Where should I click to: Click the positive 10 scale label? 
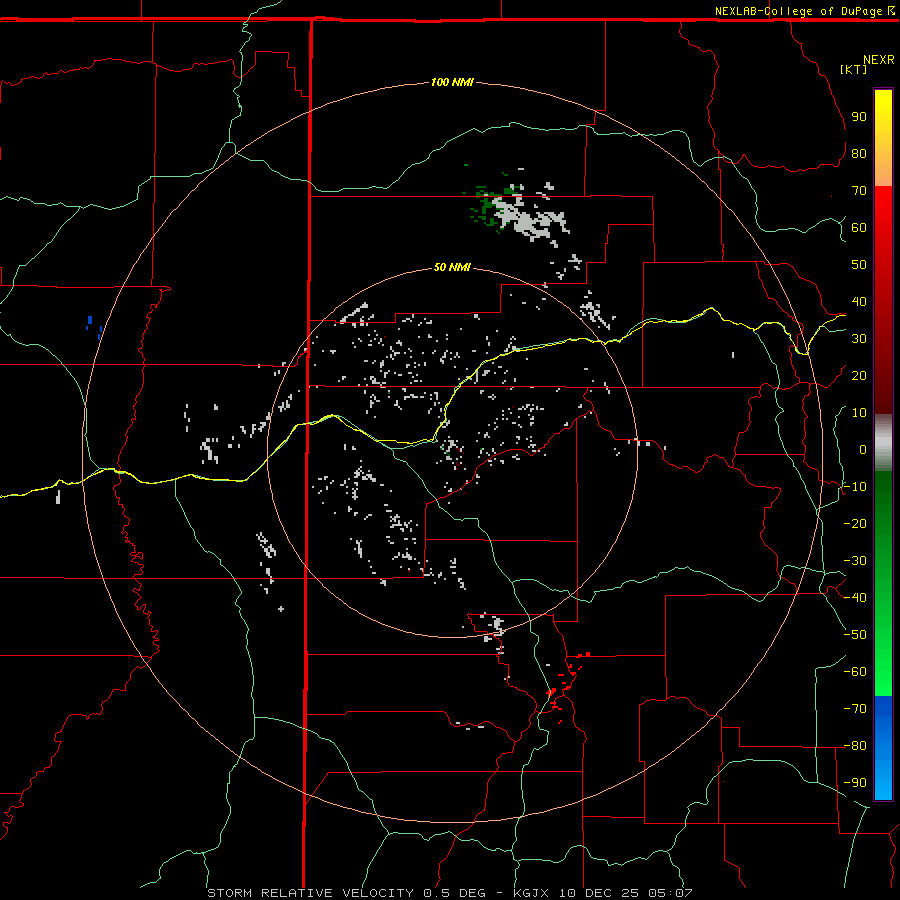[x=859, y=413]
